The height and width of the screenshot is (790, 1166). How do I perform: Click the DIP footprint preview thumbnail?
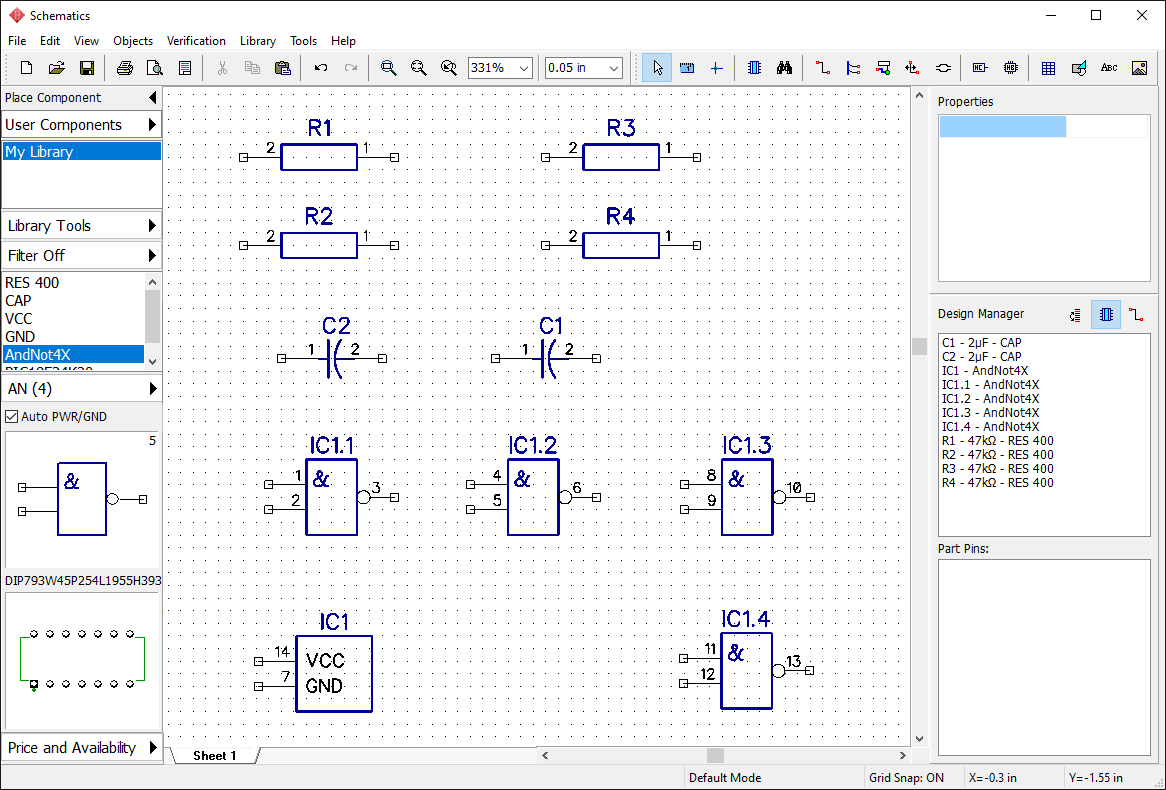tap(82, 661)
